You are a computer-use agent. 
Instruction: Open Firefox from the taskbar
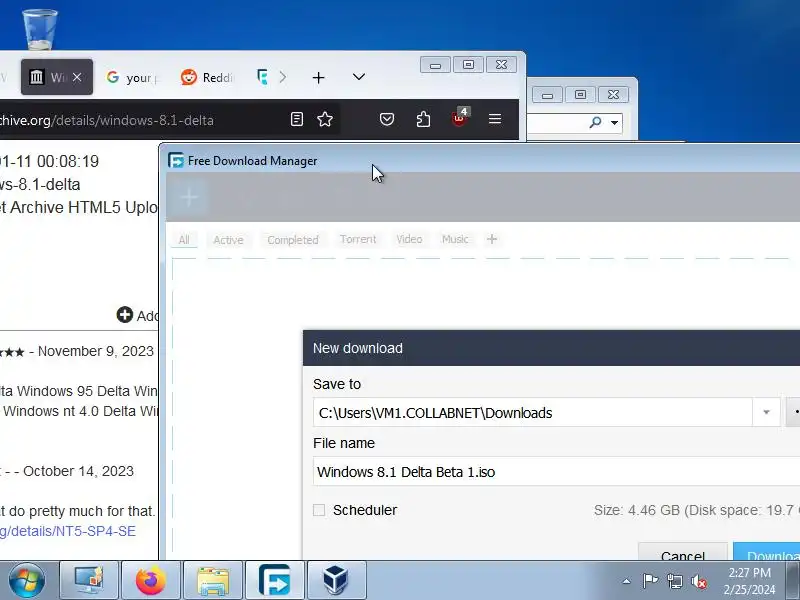[x=151, y=580]
